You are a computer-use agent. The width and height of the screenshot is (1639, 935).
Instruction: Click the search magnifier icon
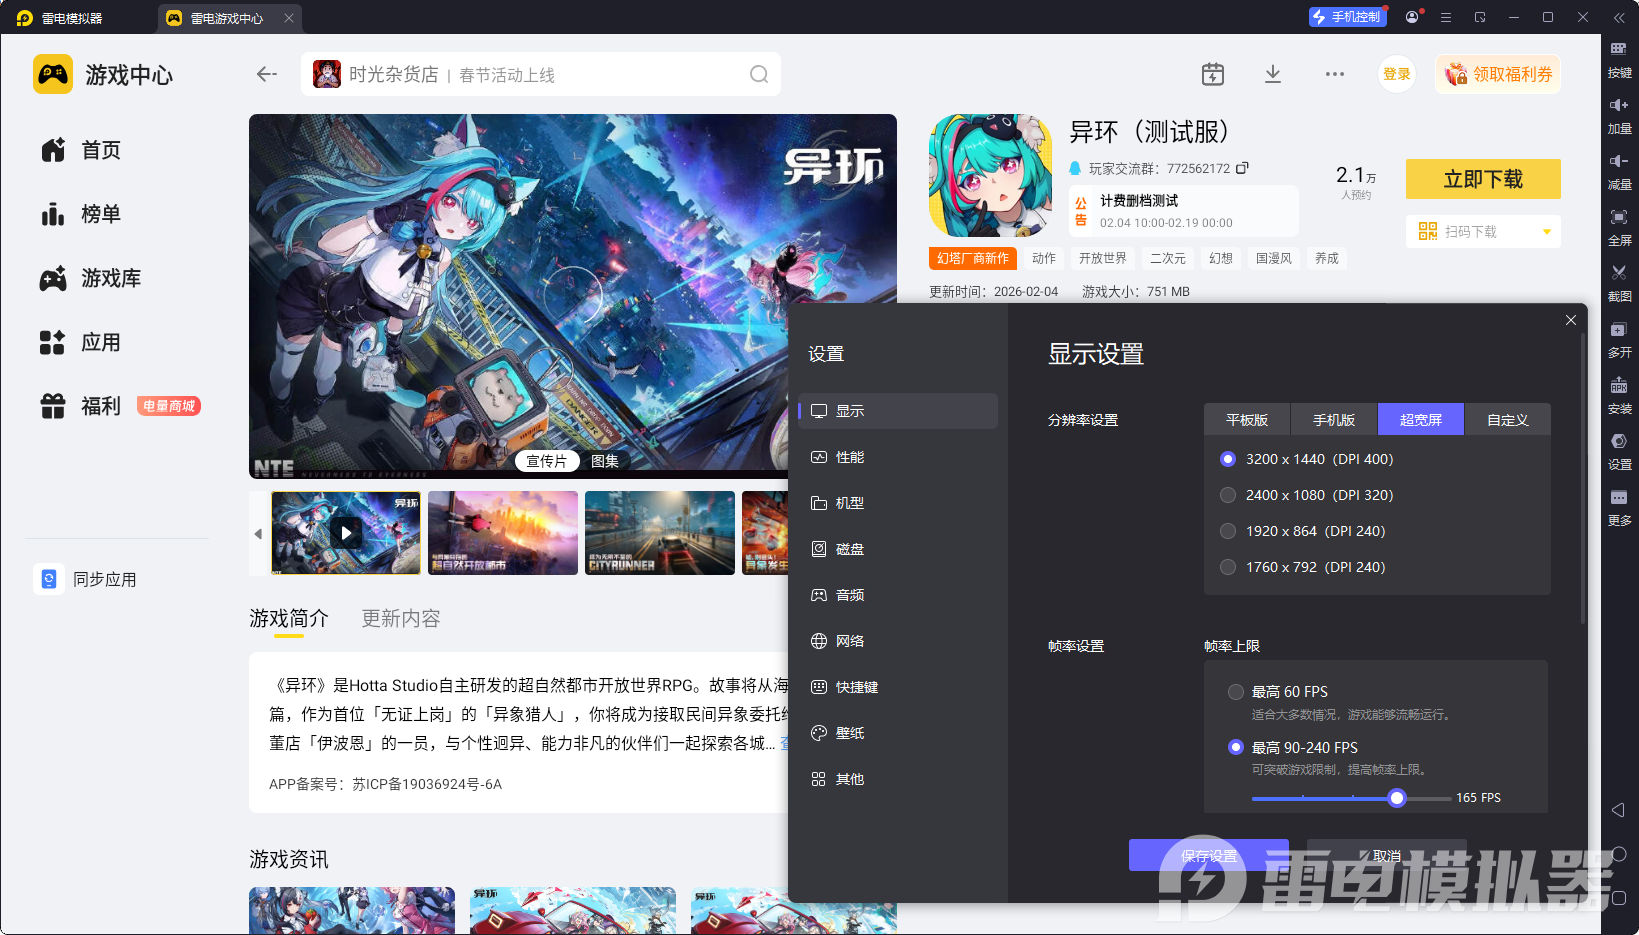tap(759, 74)
